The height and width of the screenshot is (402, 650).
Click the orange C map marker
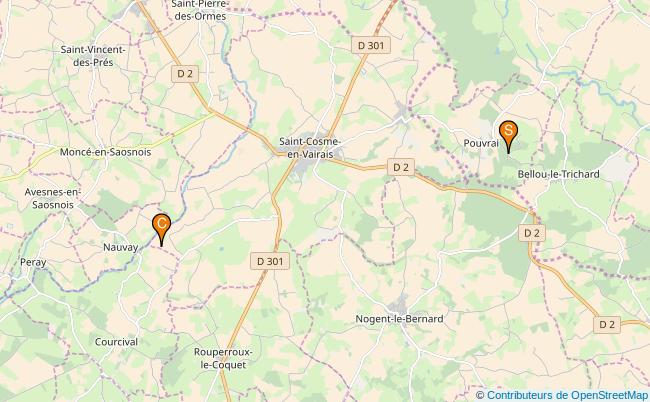point(161,230)
